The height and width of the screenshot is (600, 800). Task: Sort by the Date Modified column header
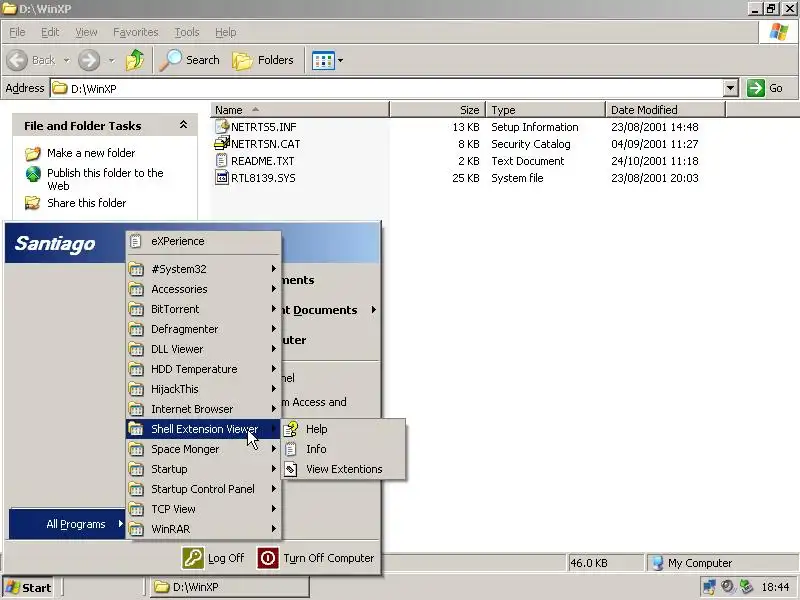pos(665,110)
